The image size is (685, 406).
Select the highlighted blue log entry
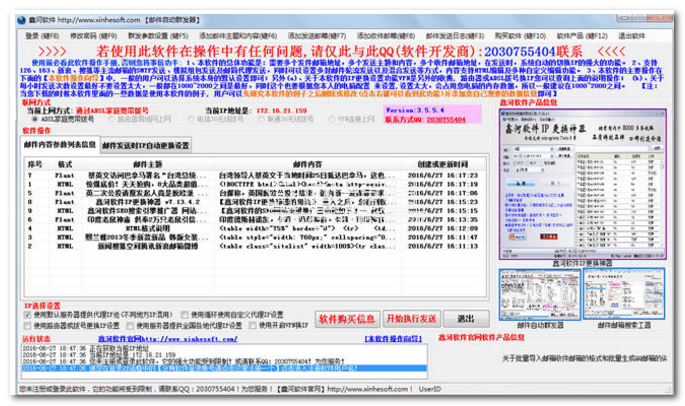(224, 368)
